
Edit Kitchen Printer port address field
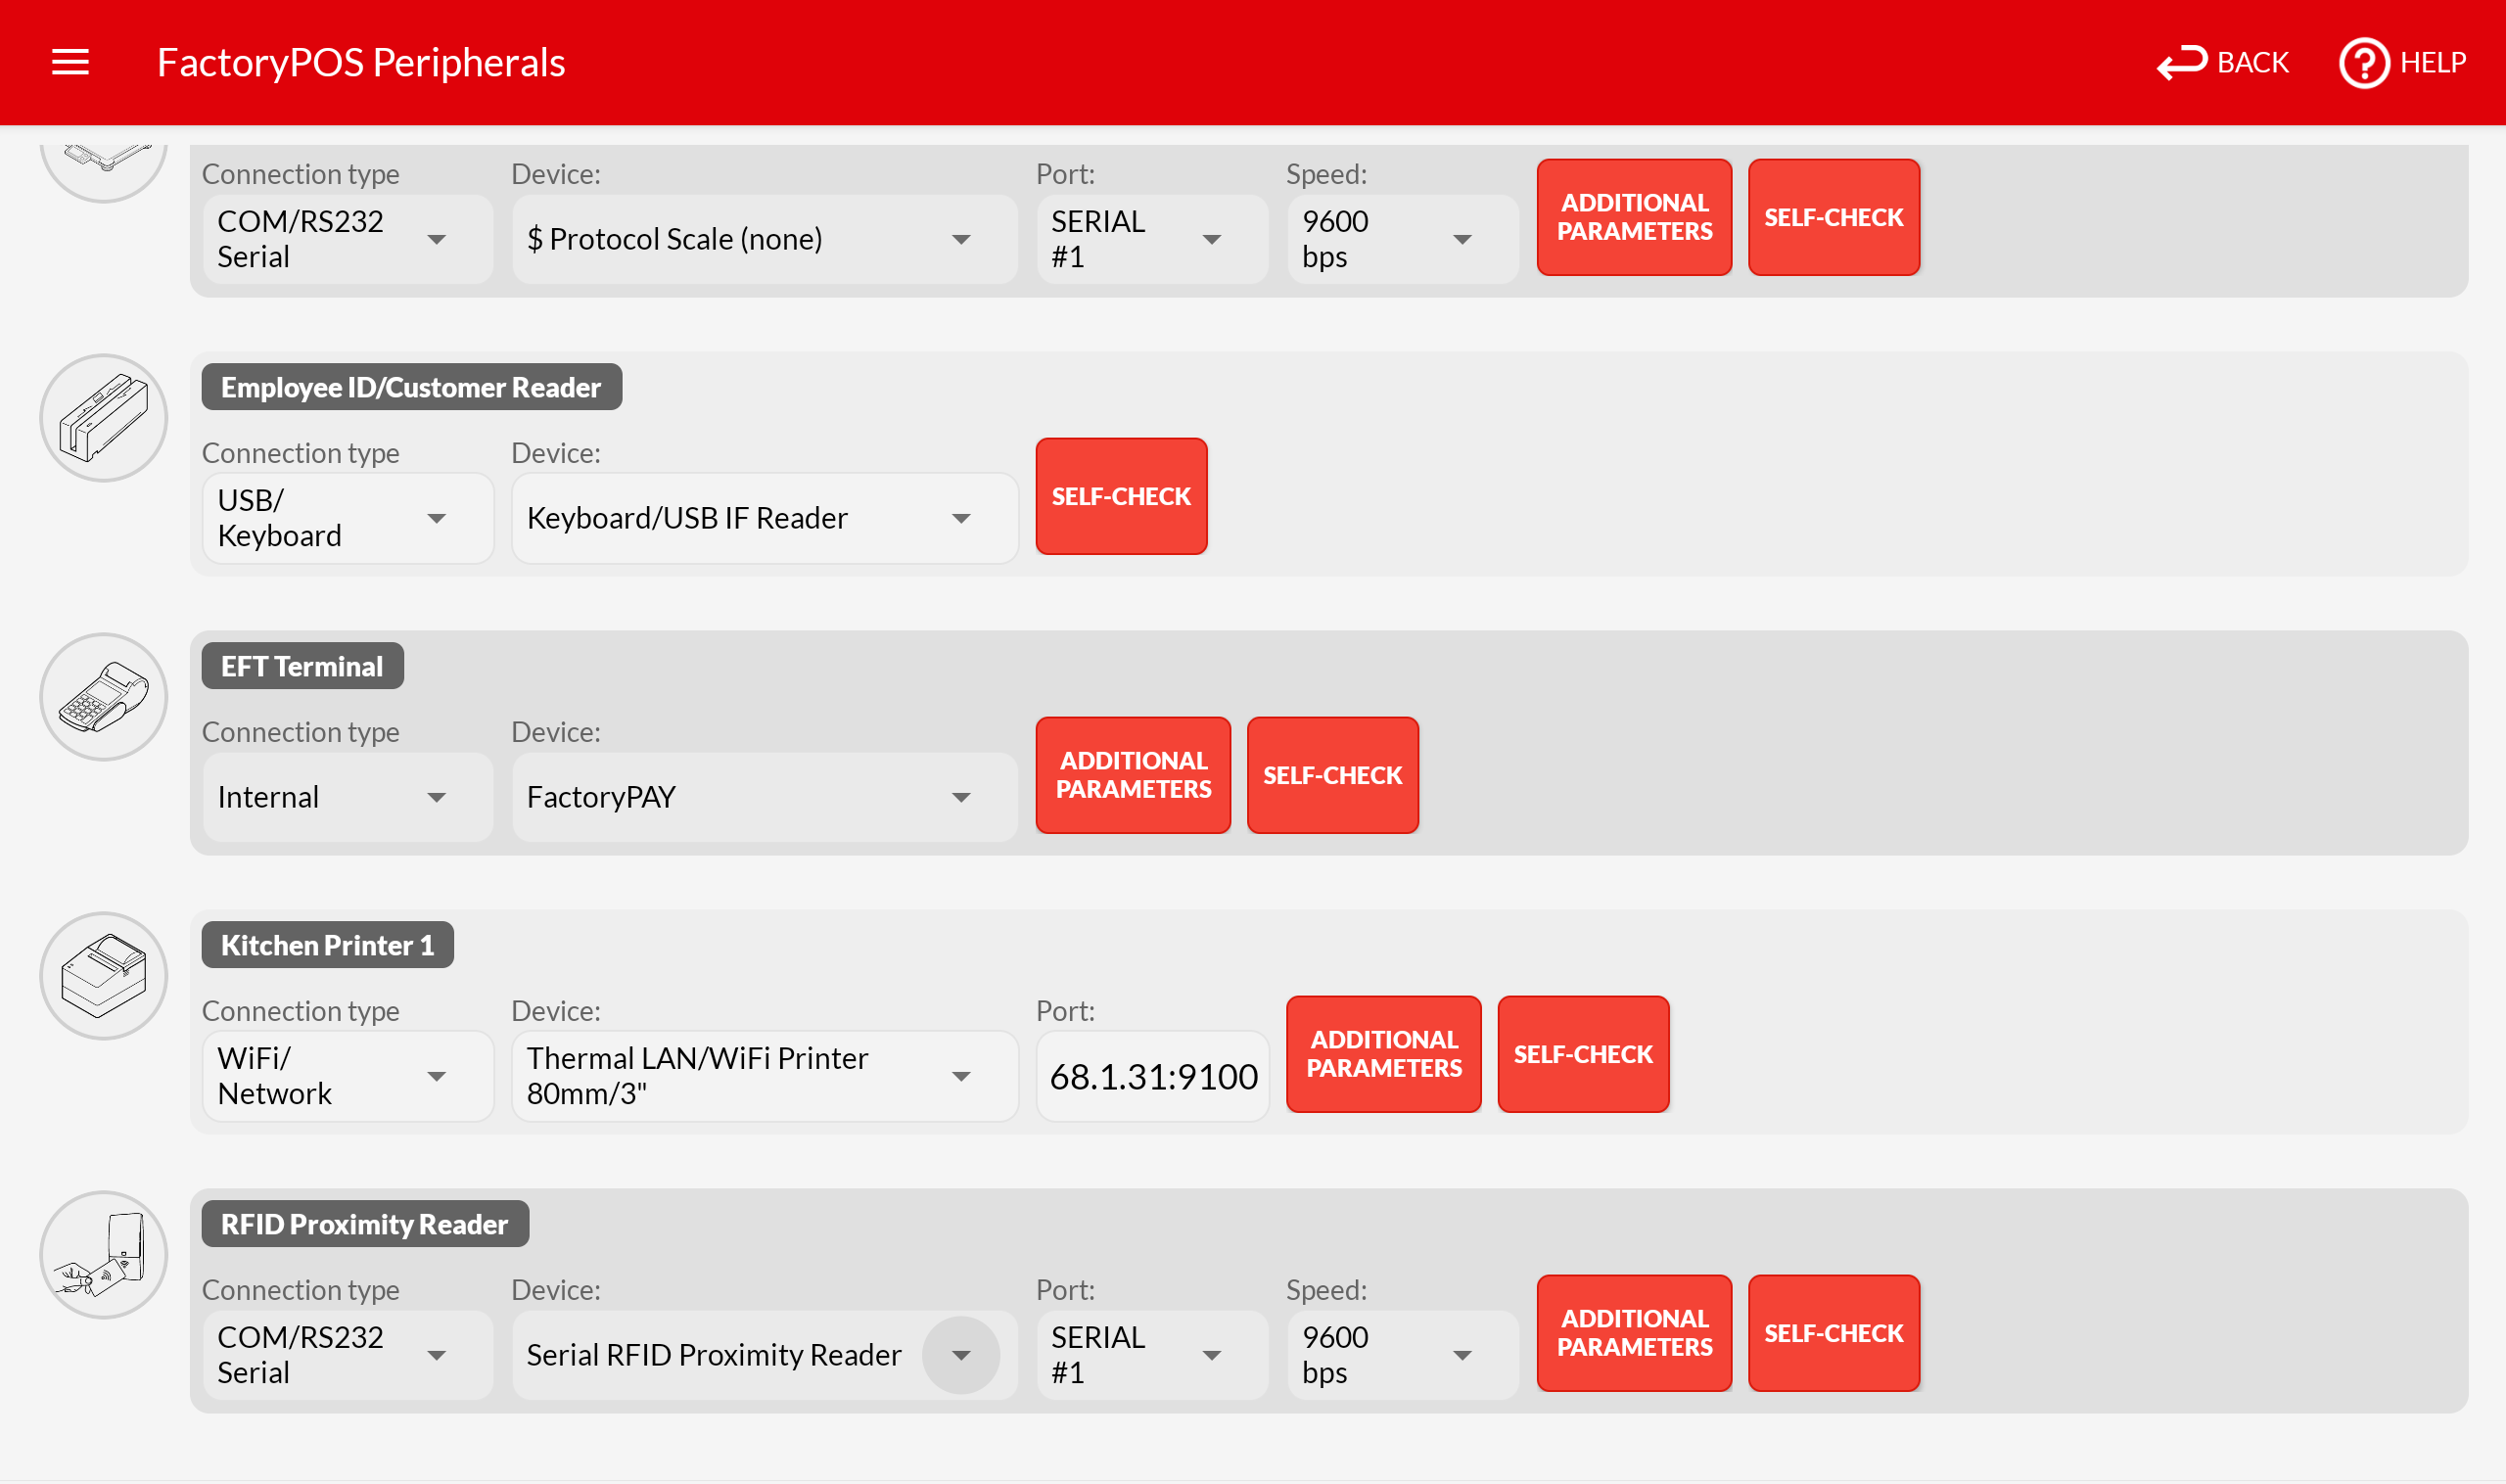pos(1152,1077)
